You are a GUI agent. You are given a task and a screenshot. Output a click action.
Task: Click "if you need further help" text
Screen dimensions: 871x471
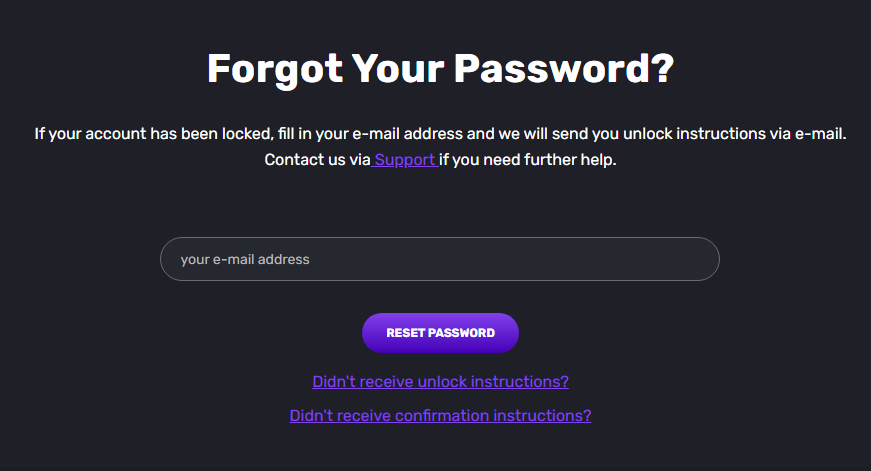[527, 160]
